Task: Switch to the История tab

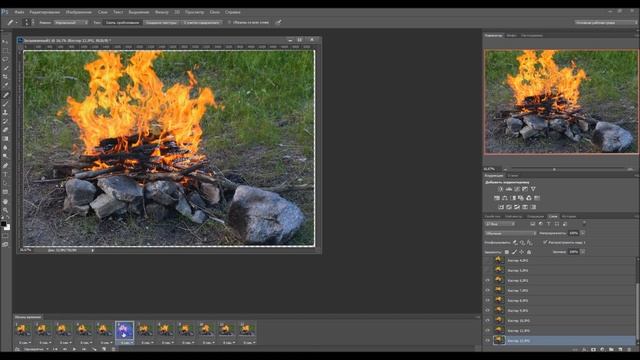Action: (569, 216)
